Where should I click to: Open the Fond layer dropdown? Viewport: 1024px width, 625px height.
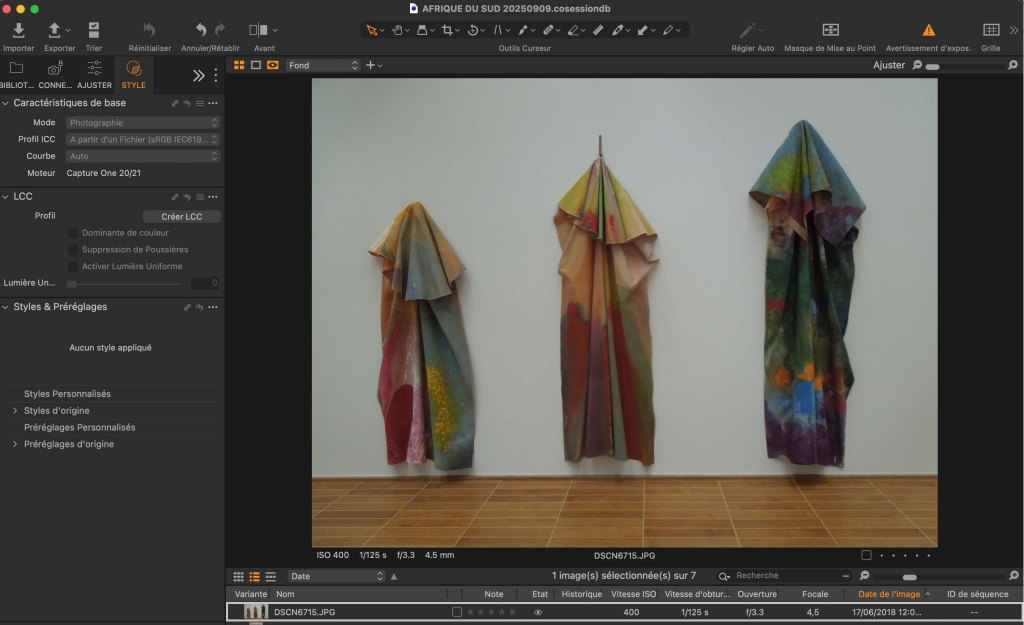click(x=322, y=65)
